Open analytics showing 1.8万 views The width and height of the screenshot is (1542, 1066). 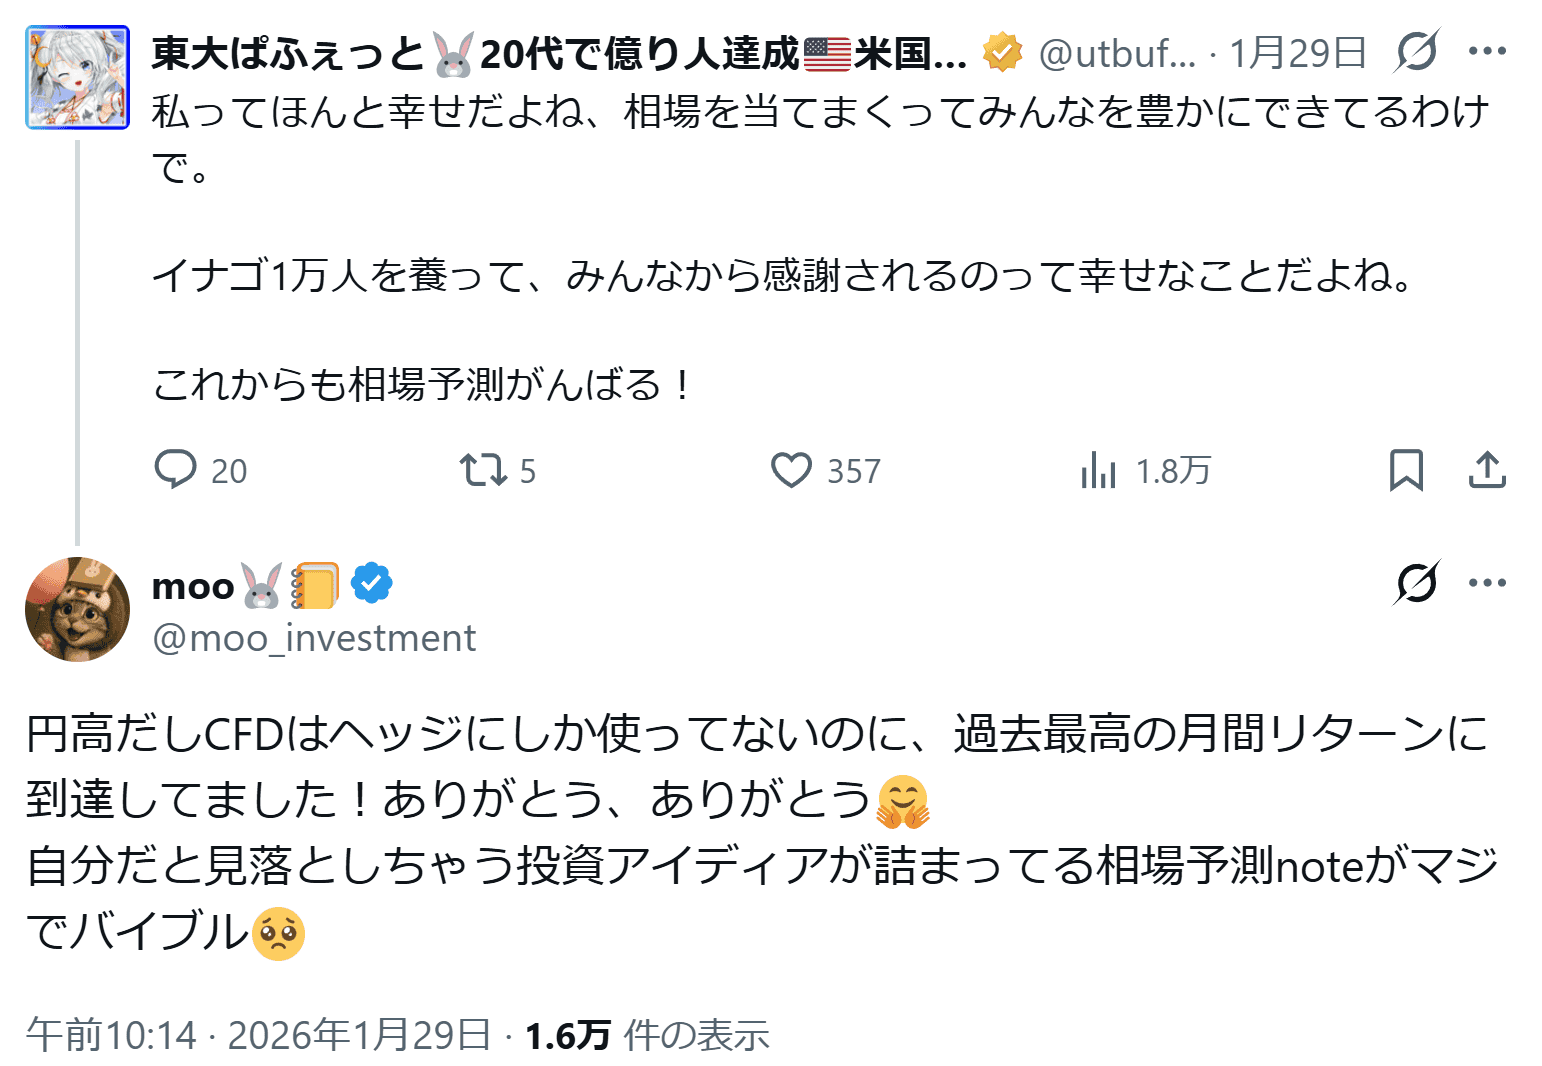pyautogui.click(x=1098, y=469)
